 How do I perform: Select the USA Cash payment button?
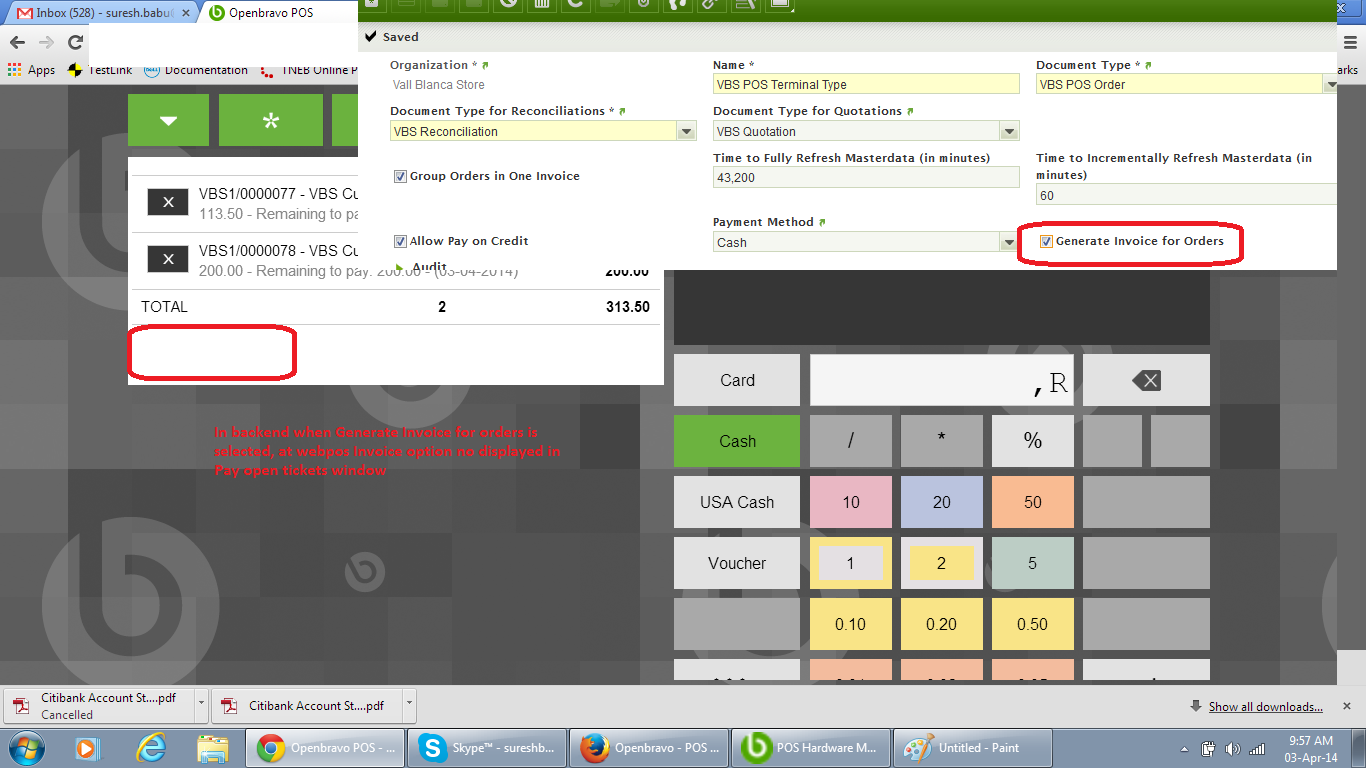tap(737, 502)
